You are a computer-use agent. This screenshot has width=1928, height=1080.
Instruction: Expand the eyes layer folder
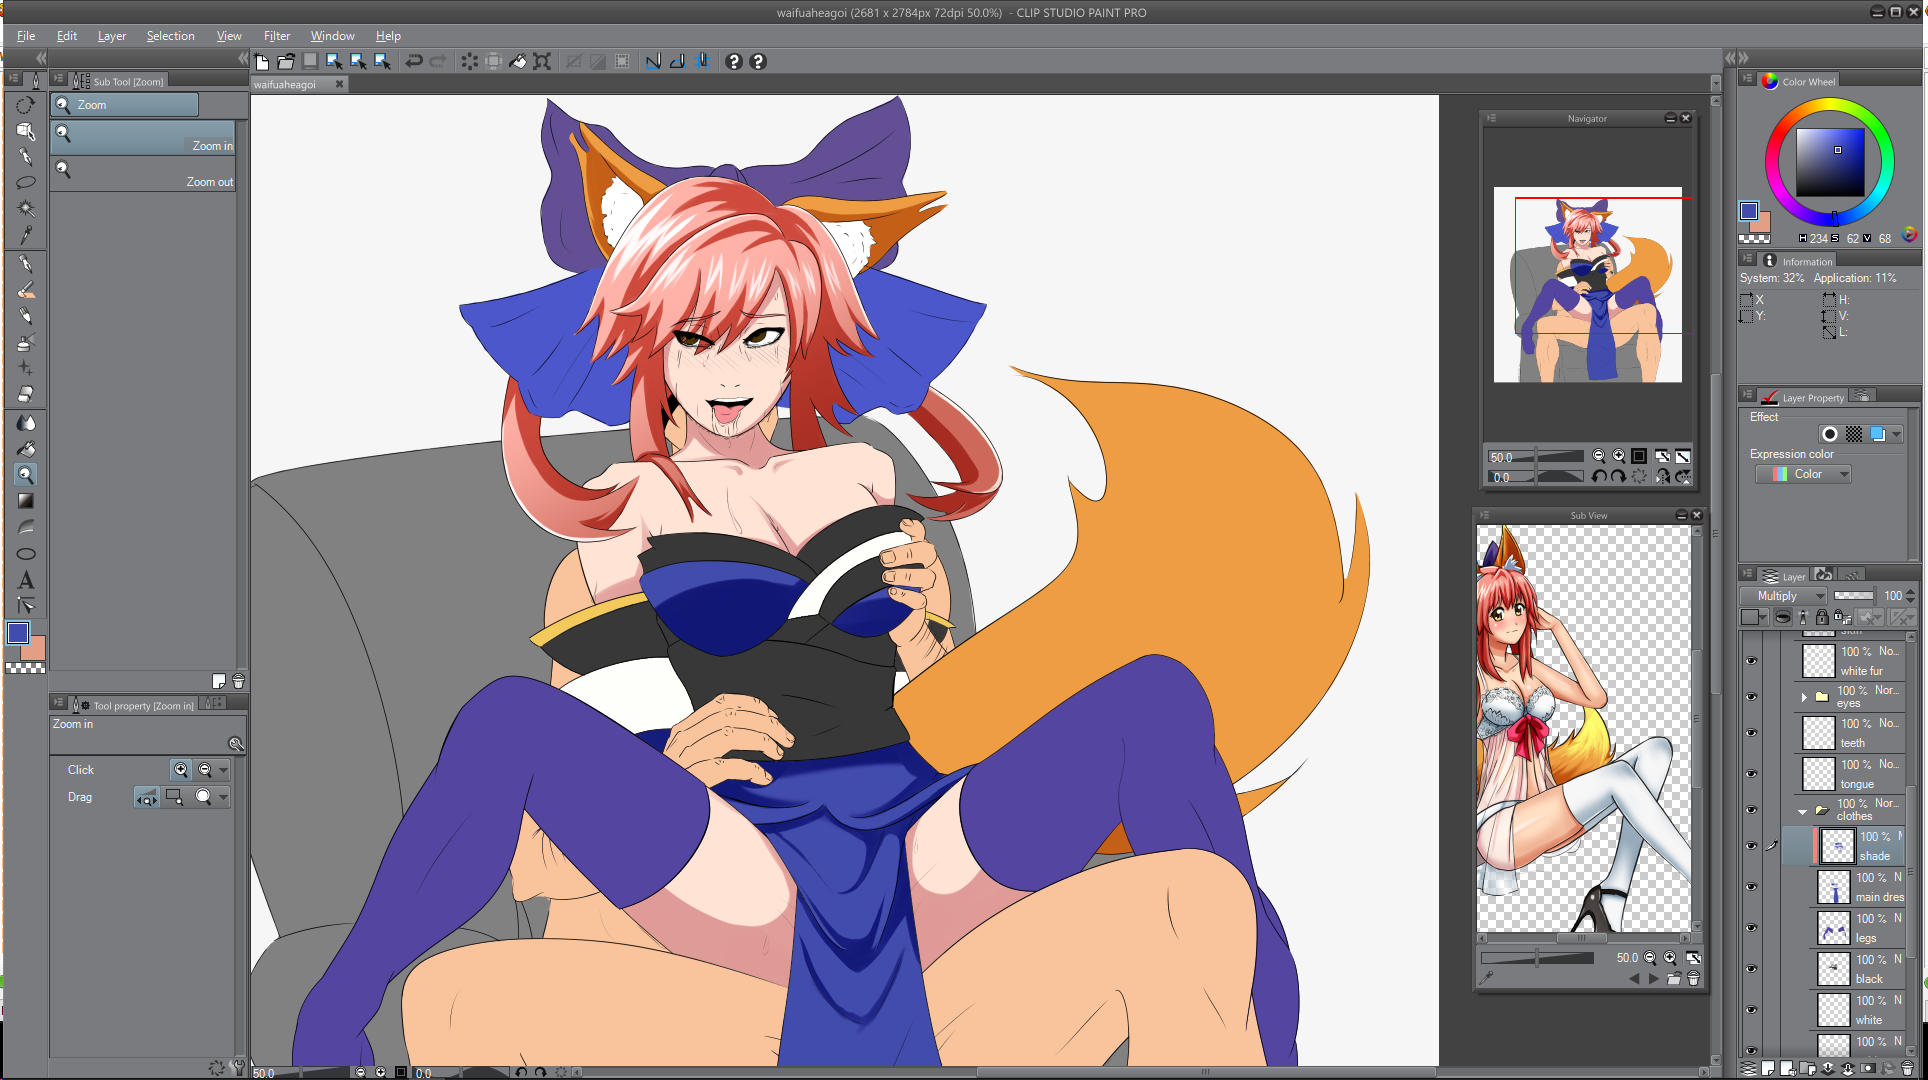pos(1804,697)
